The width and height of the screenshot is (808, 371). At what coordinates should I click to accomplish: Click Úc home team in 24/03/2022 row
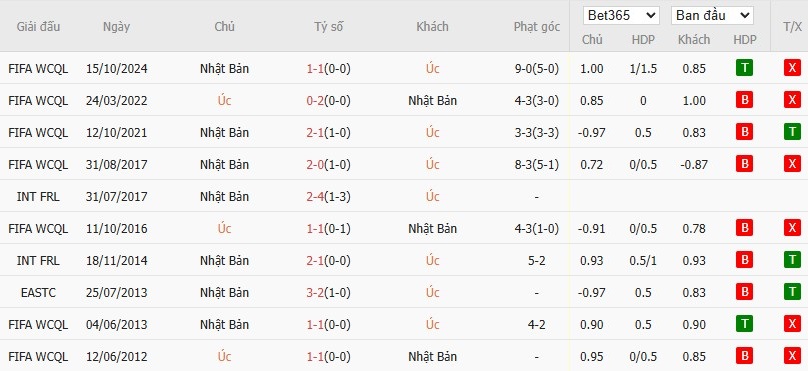(x=224, y=100)
